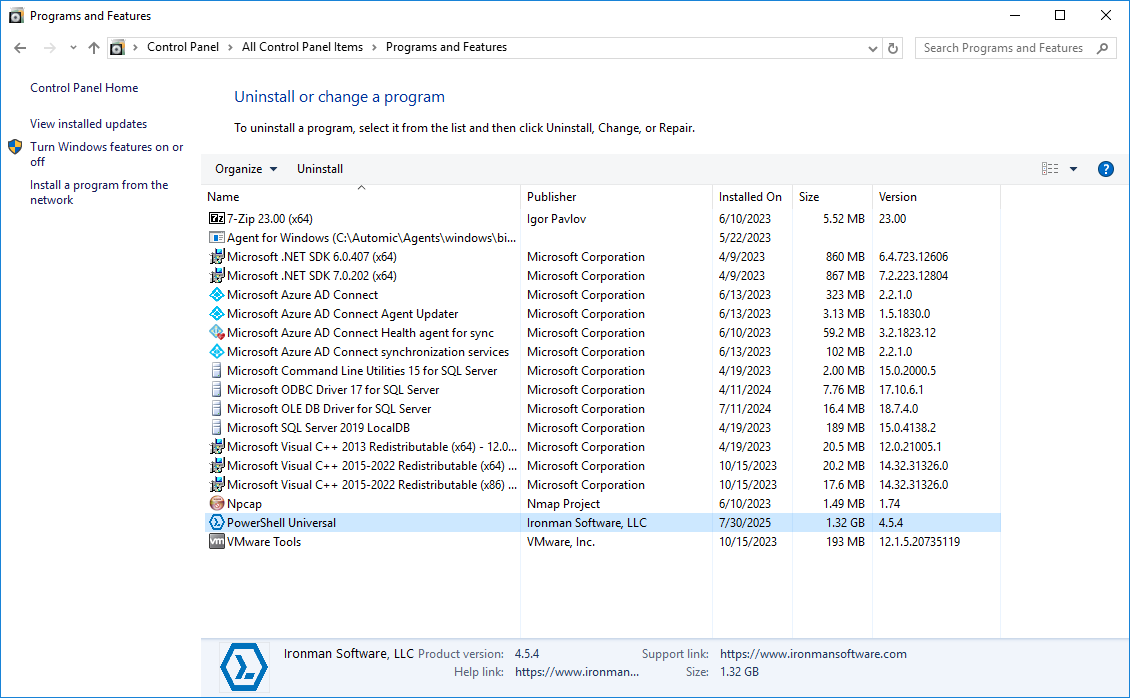
Task: Click version 12.1.5.20735119 cell
Action: [x=920, y=542]
